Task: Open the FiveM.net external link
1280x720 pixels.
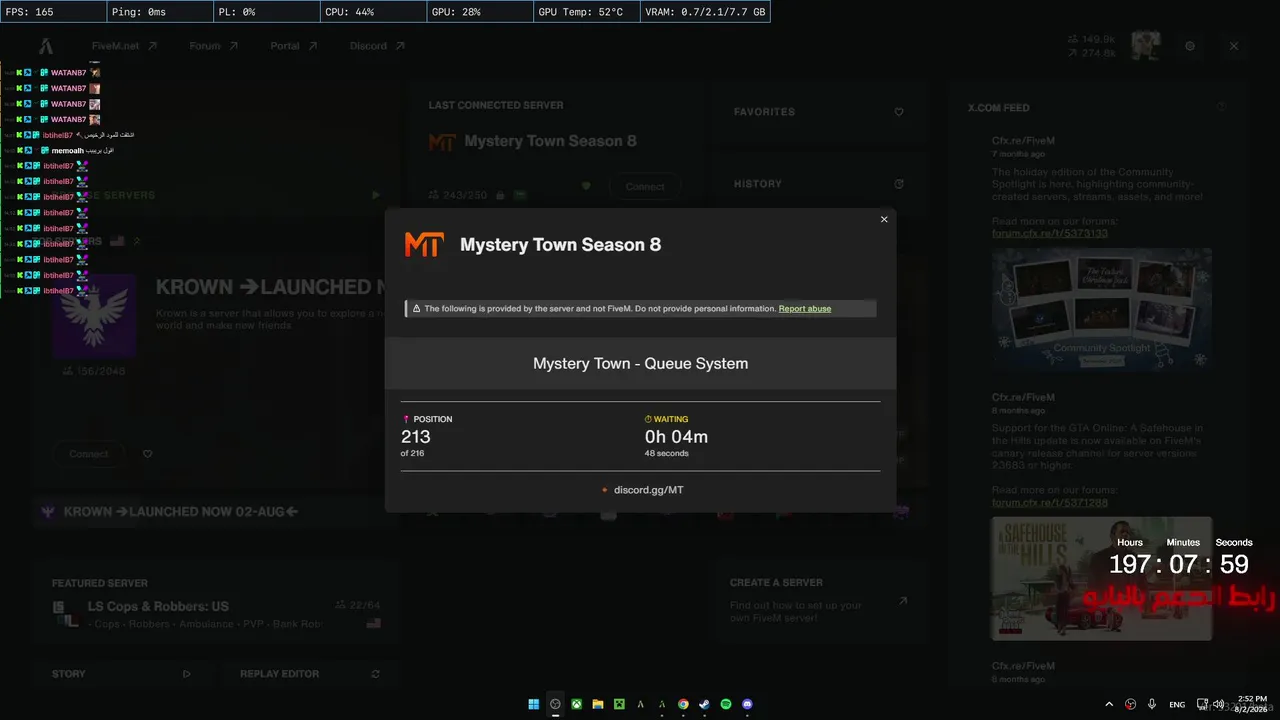Action: pos(124,46)
